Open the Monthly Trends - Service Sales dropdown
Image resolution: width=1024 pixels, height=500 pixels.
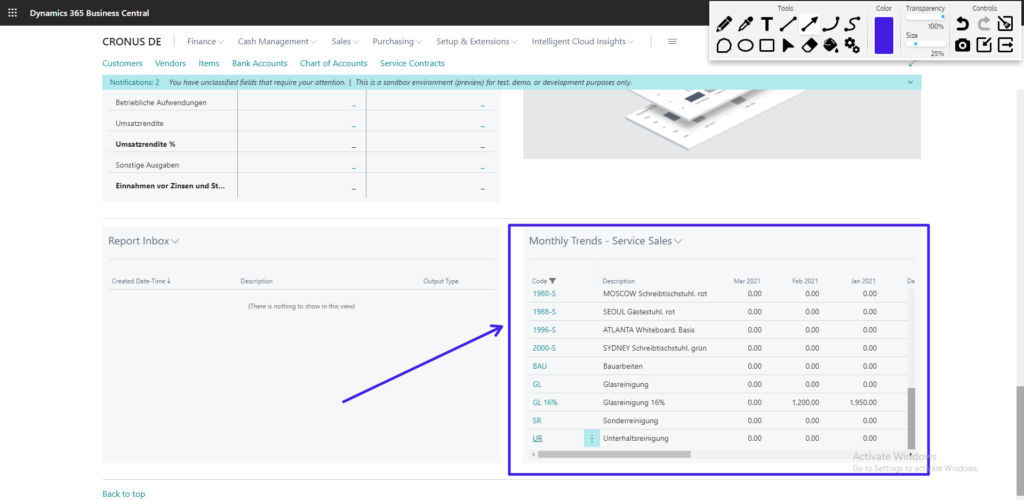coord(678,241)
